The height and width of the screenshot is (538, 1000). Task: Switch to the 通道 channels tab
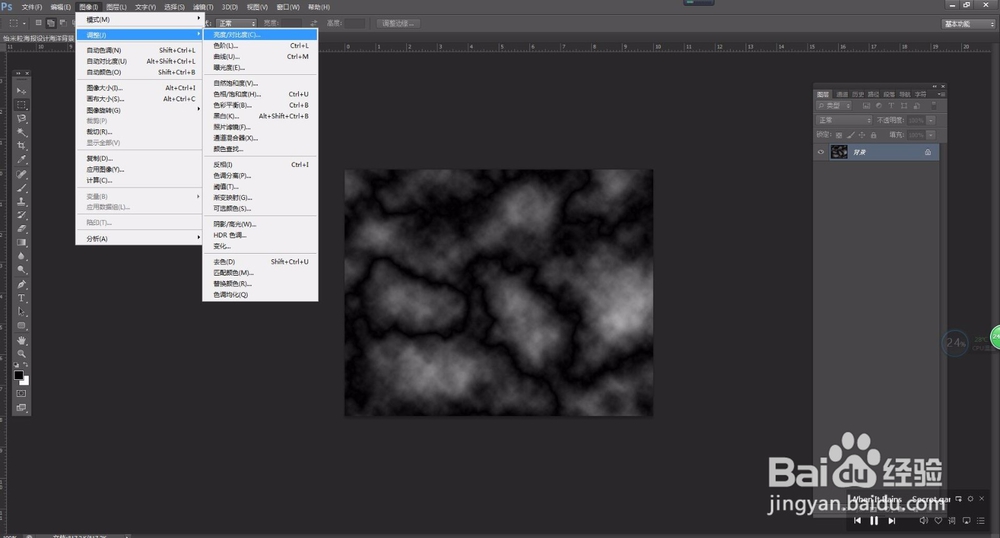click(x=842, y=94)
